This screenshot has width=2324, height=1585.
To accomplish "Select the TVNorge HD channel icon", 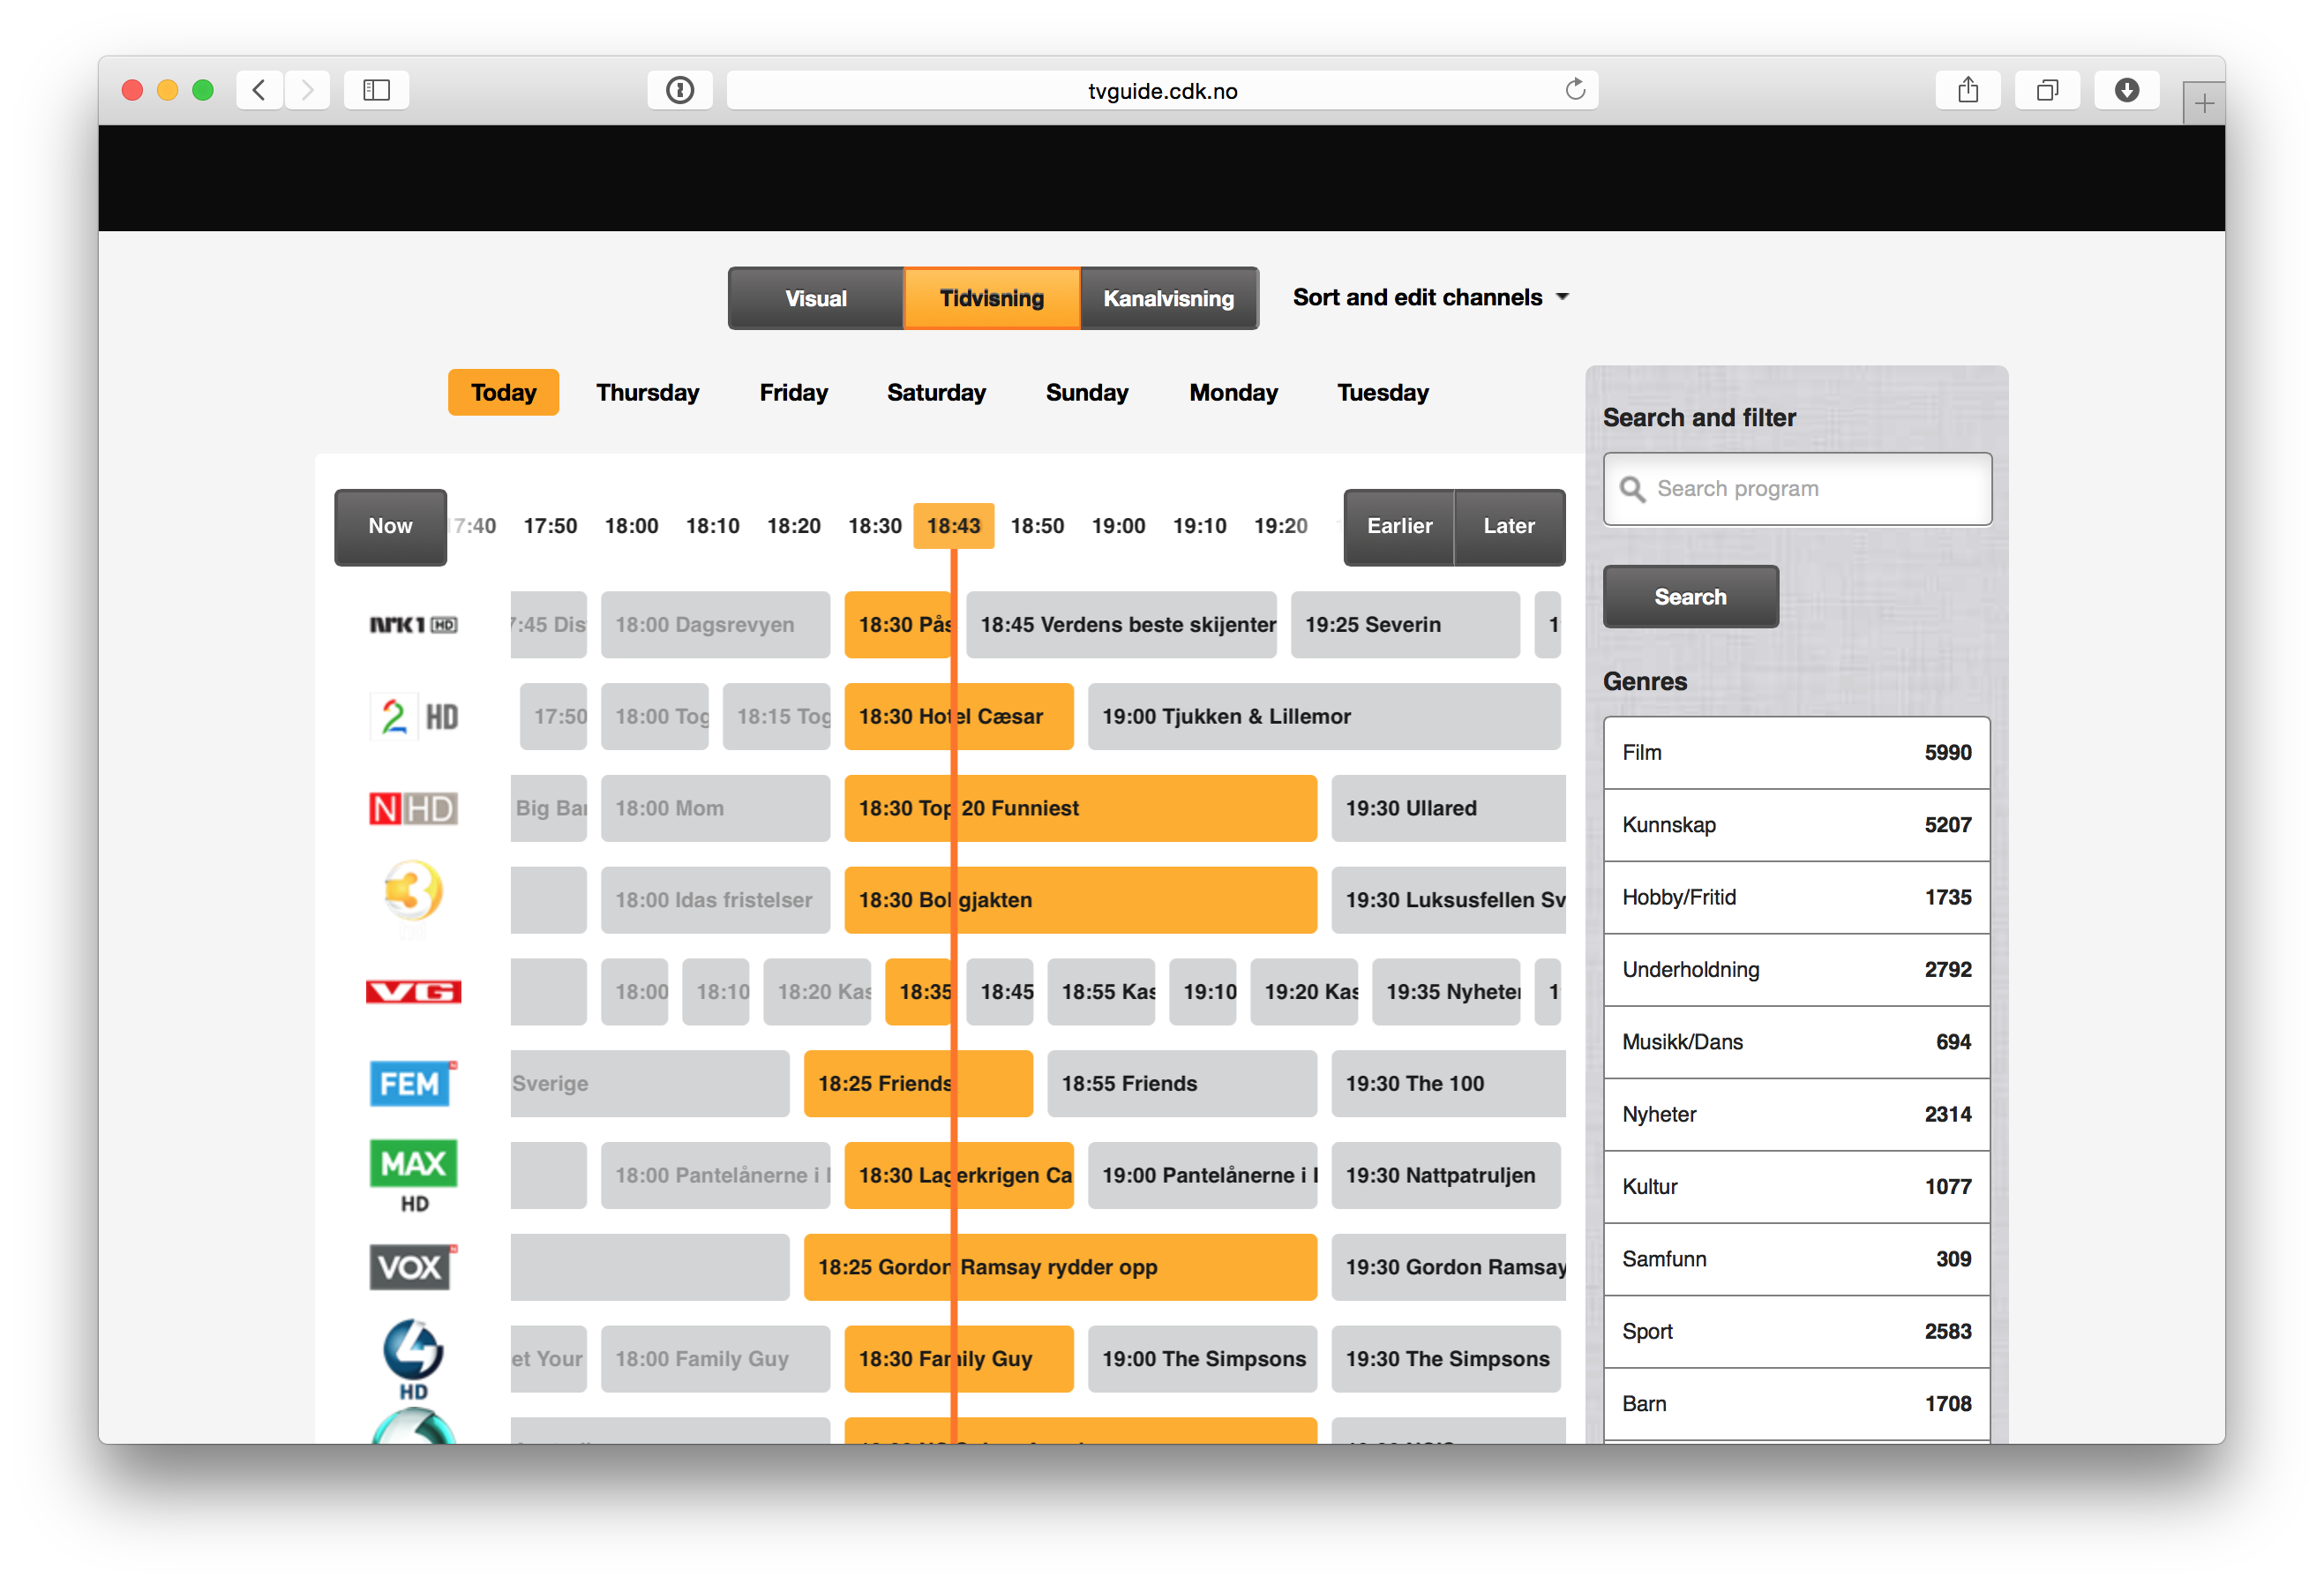I will tap(413, 808).
